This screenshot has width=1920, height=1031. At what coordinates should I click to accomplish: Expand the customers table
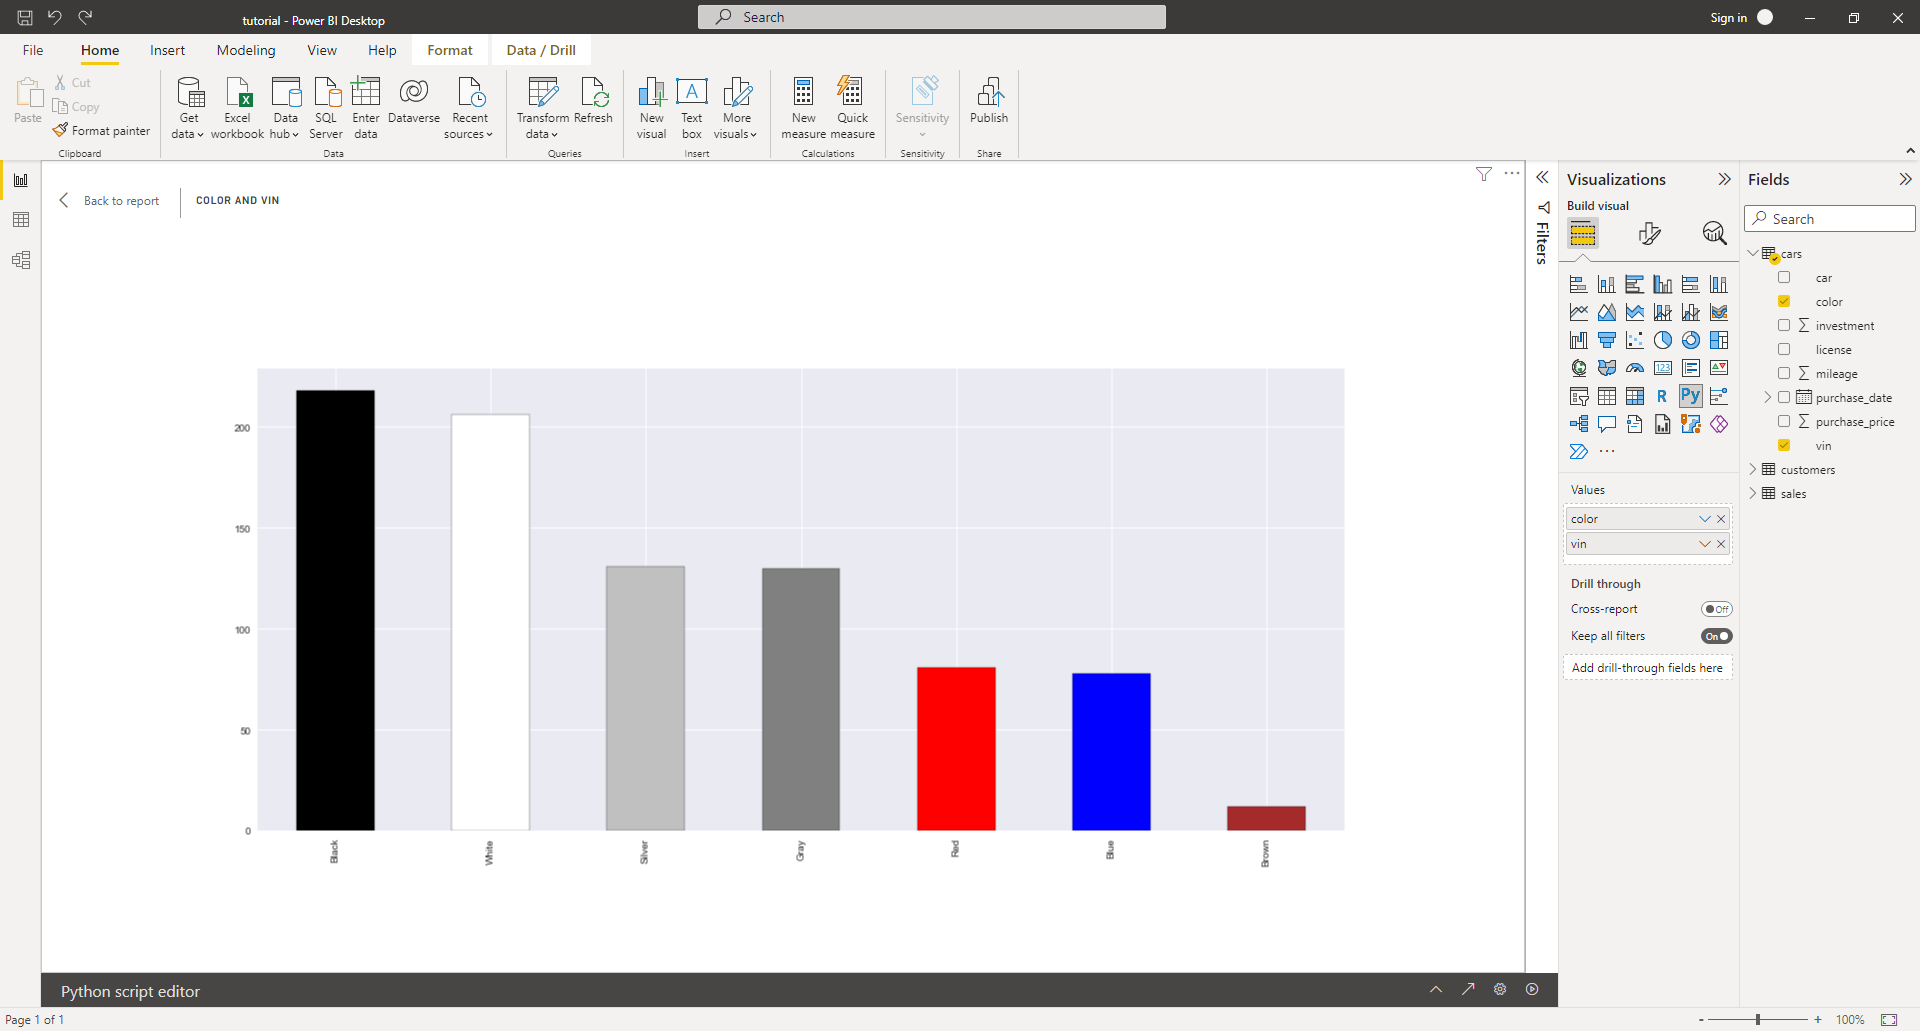(x=1753, y=469)
